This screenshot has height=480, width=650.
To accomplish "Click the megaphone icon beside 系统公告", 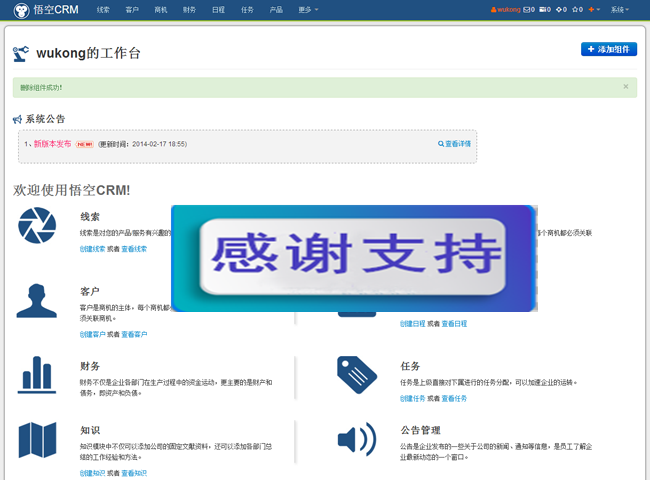I will tap(17, 120).
